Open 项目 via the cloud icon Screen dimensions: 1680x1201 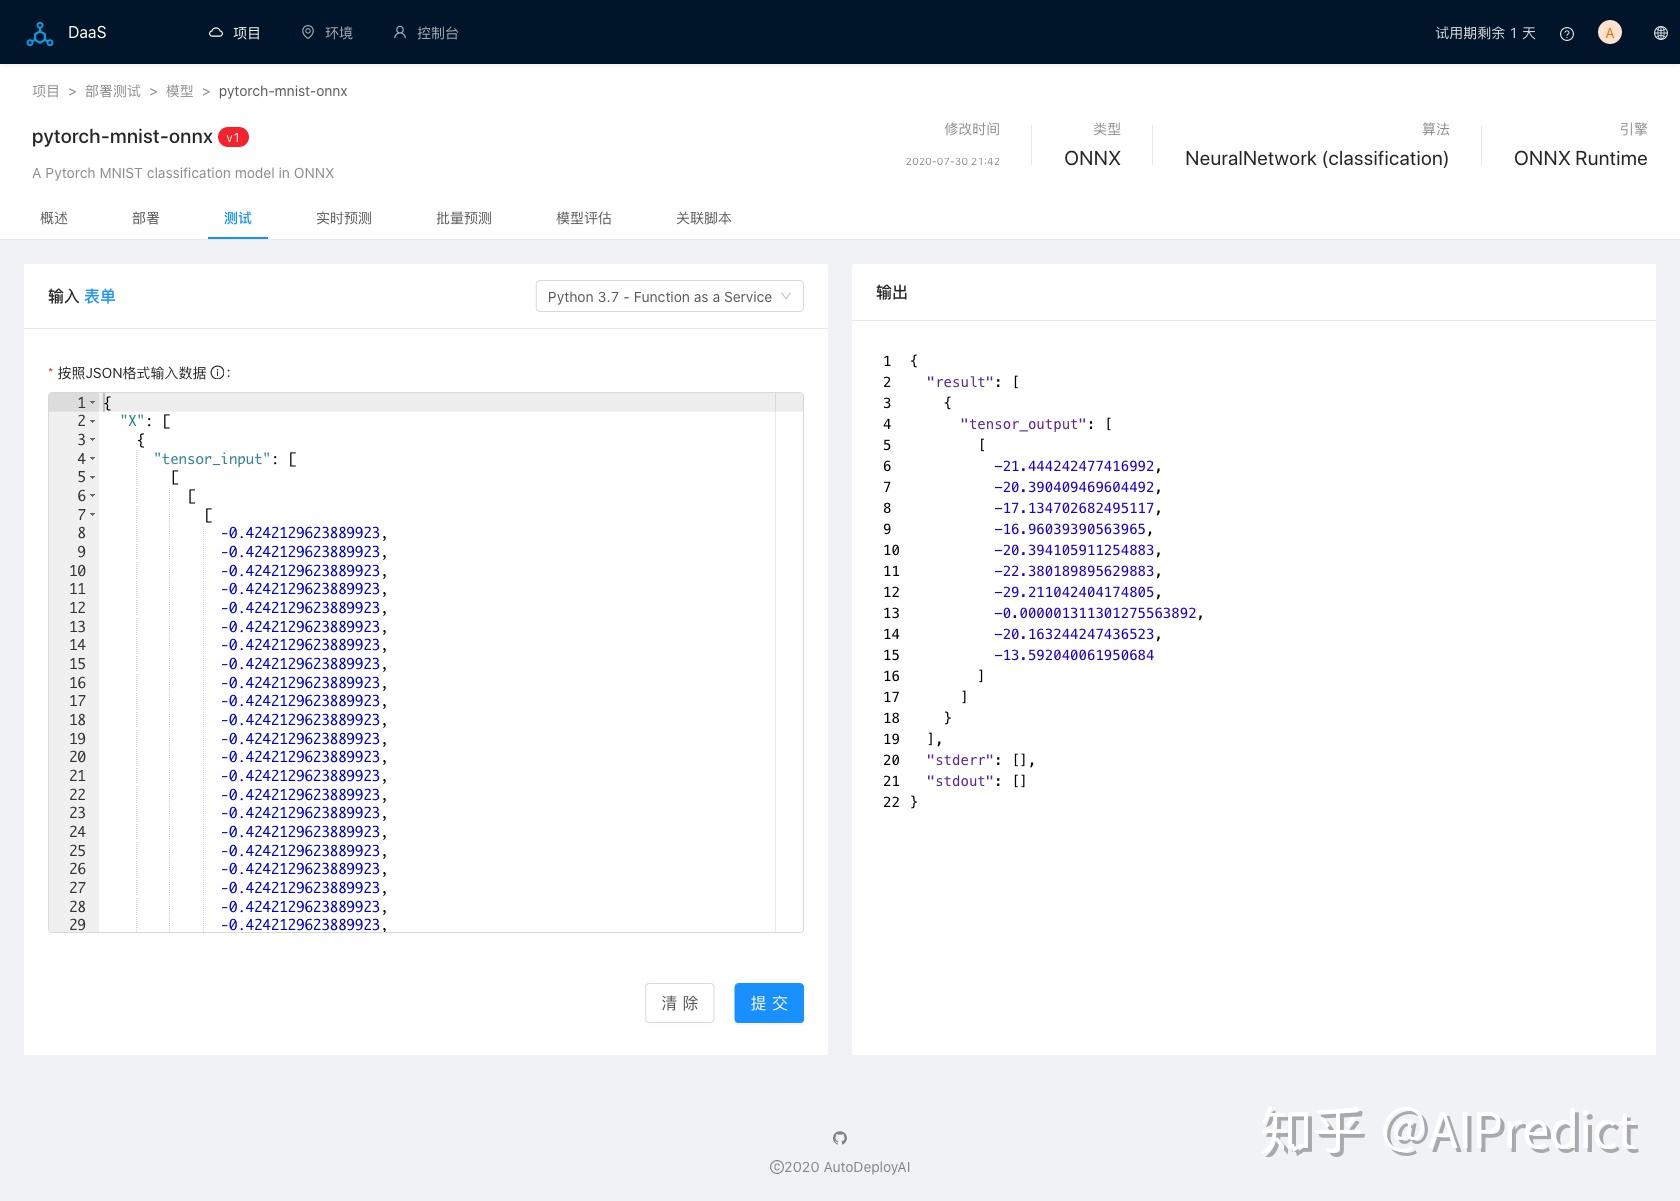(x=216, y=32)
